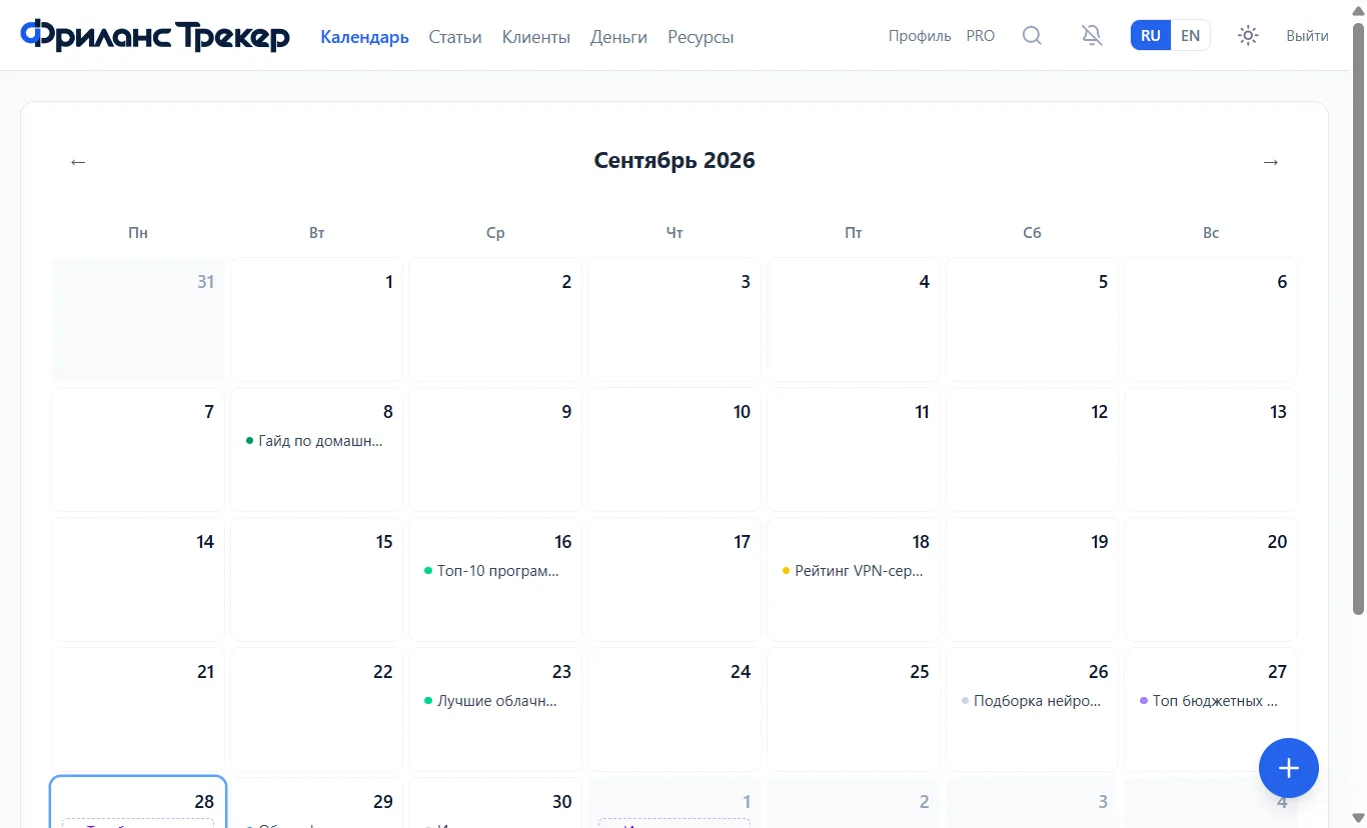Open the 'Топ бюджетных ...' event
This screenshot has height=828, width=1367.
[1210, 701]
